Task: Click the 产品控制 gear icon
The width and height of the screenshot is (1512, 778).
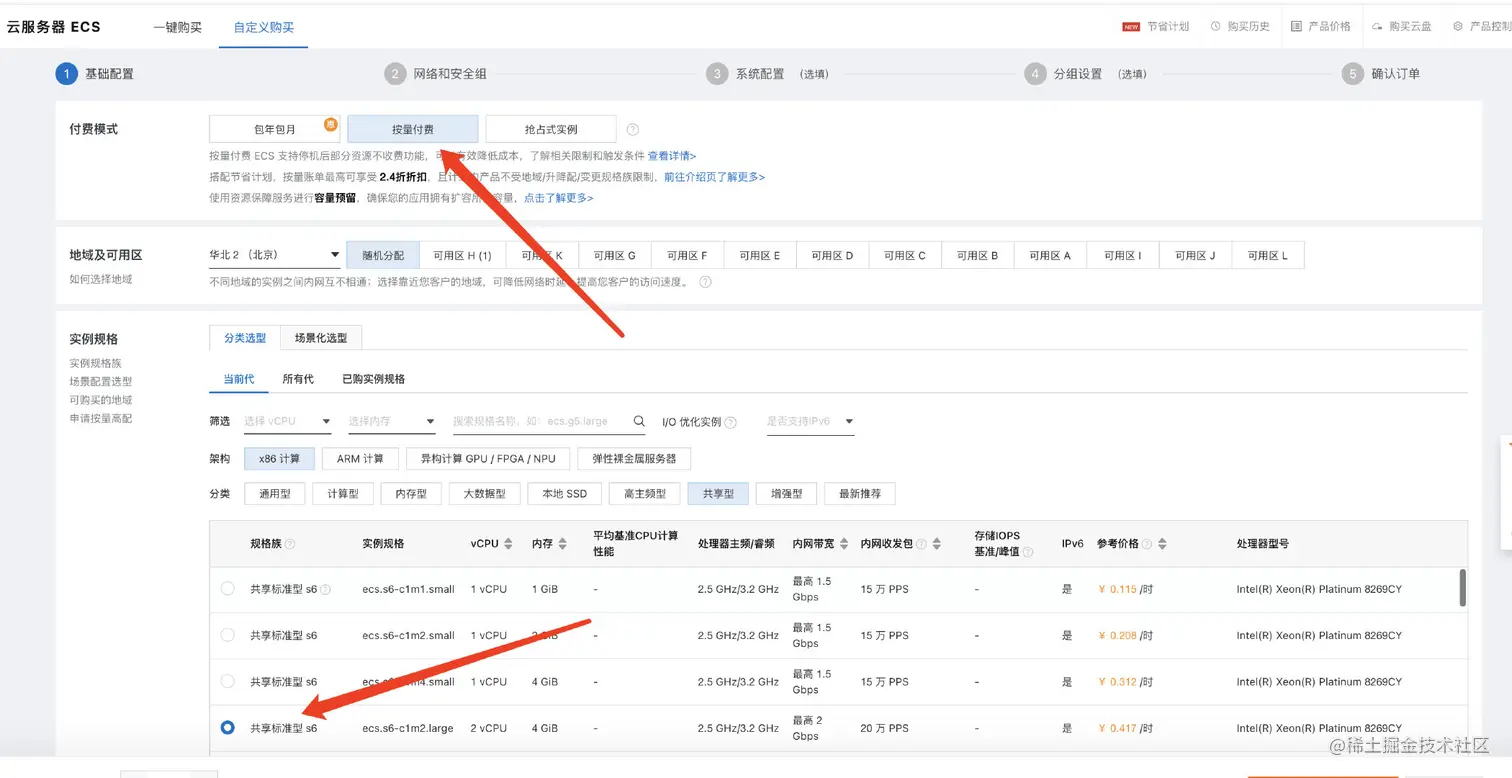Action: click(1458, 27)
